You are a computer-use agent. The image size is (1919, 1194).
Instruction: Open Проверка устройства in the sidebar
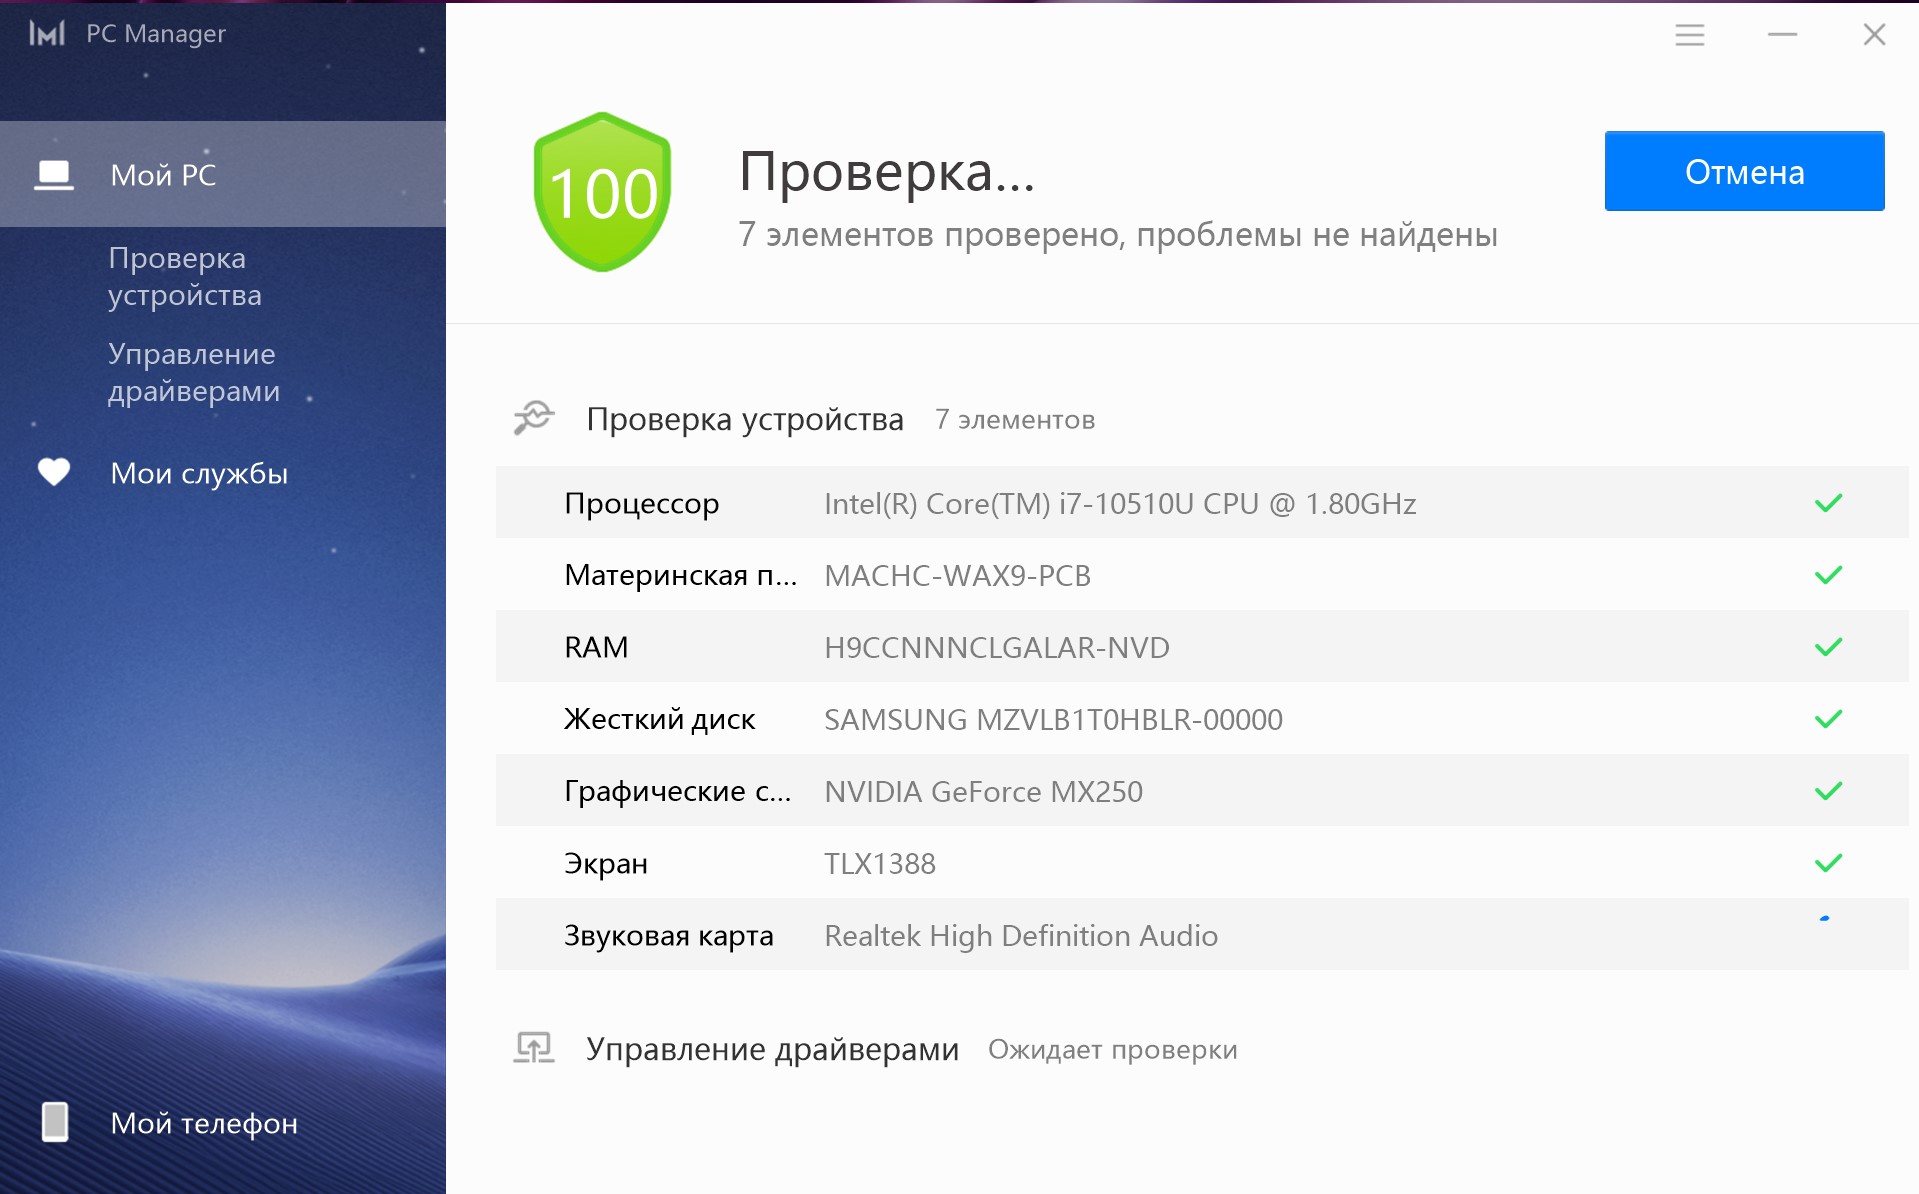[x=185, y=276]
